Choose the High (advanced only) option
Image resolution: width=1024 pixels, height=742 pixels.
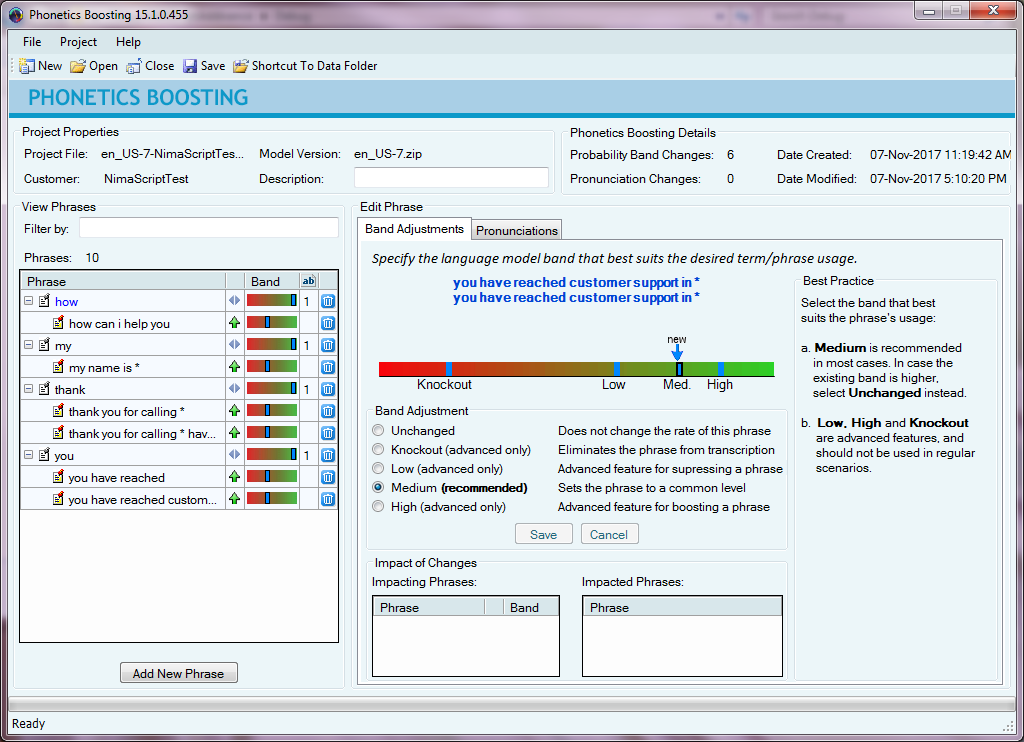[378, 507]
